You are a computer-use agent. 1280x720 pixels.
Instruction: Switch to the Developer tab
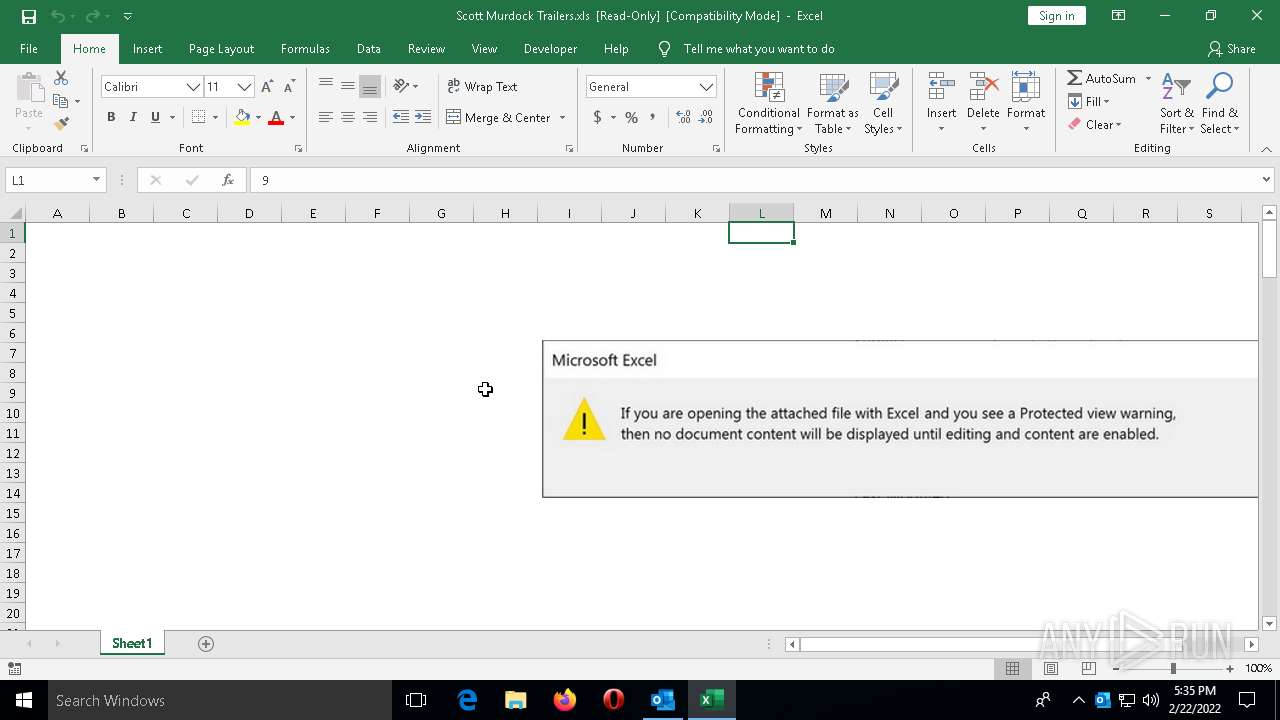click(x=550, y=49)
